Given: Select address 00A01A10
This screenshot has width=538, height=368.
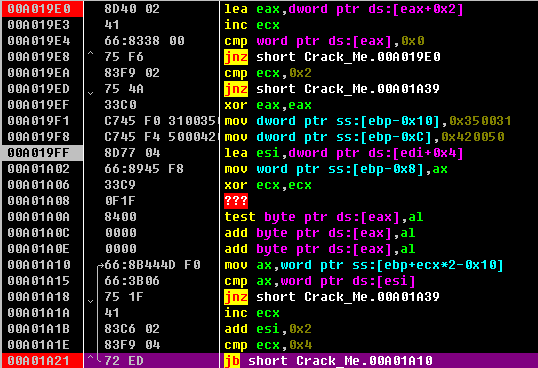Looking at the screenshot, I should (39, 265).
